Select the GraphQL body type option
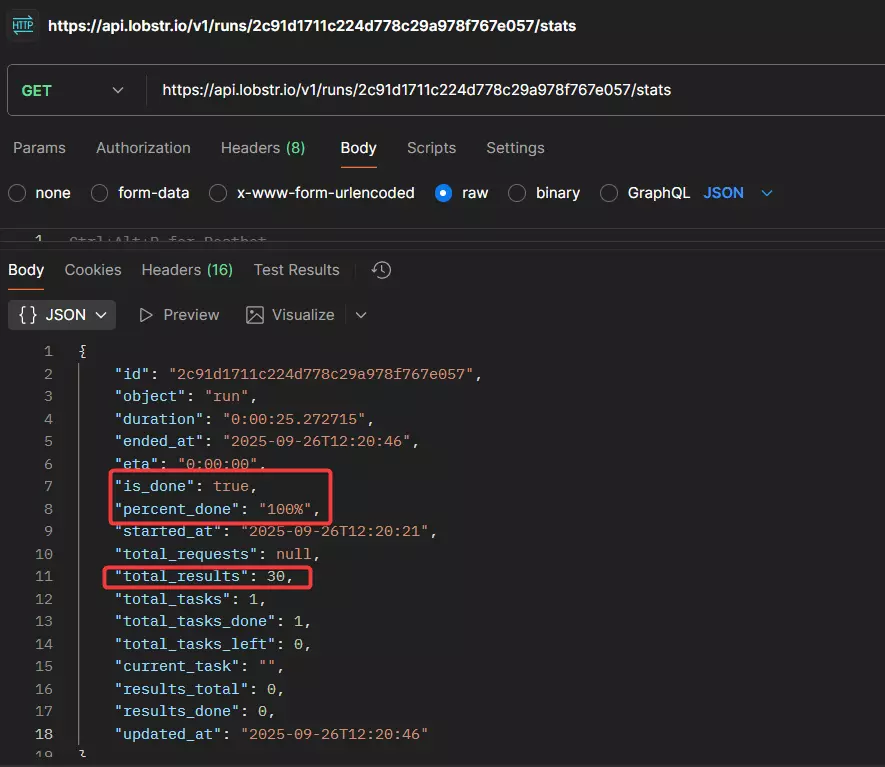 coord(609,193)
